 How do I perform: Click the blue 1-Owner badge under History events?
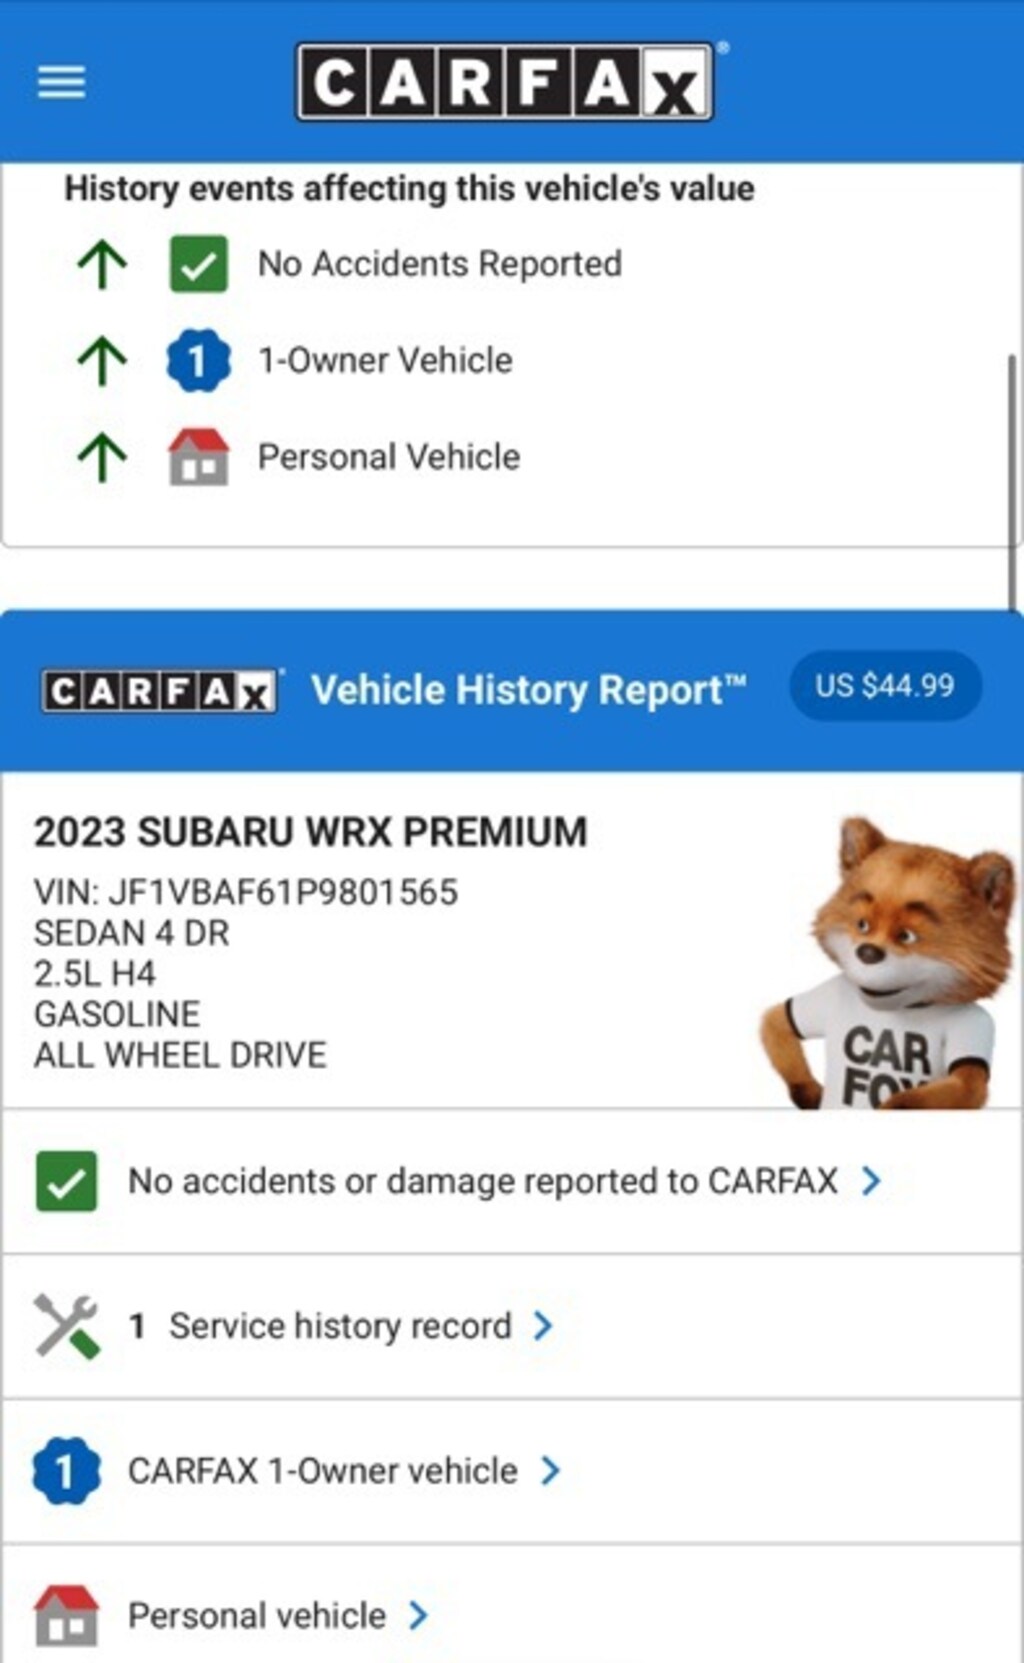198,360
